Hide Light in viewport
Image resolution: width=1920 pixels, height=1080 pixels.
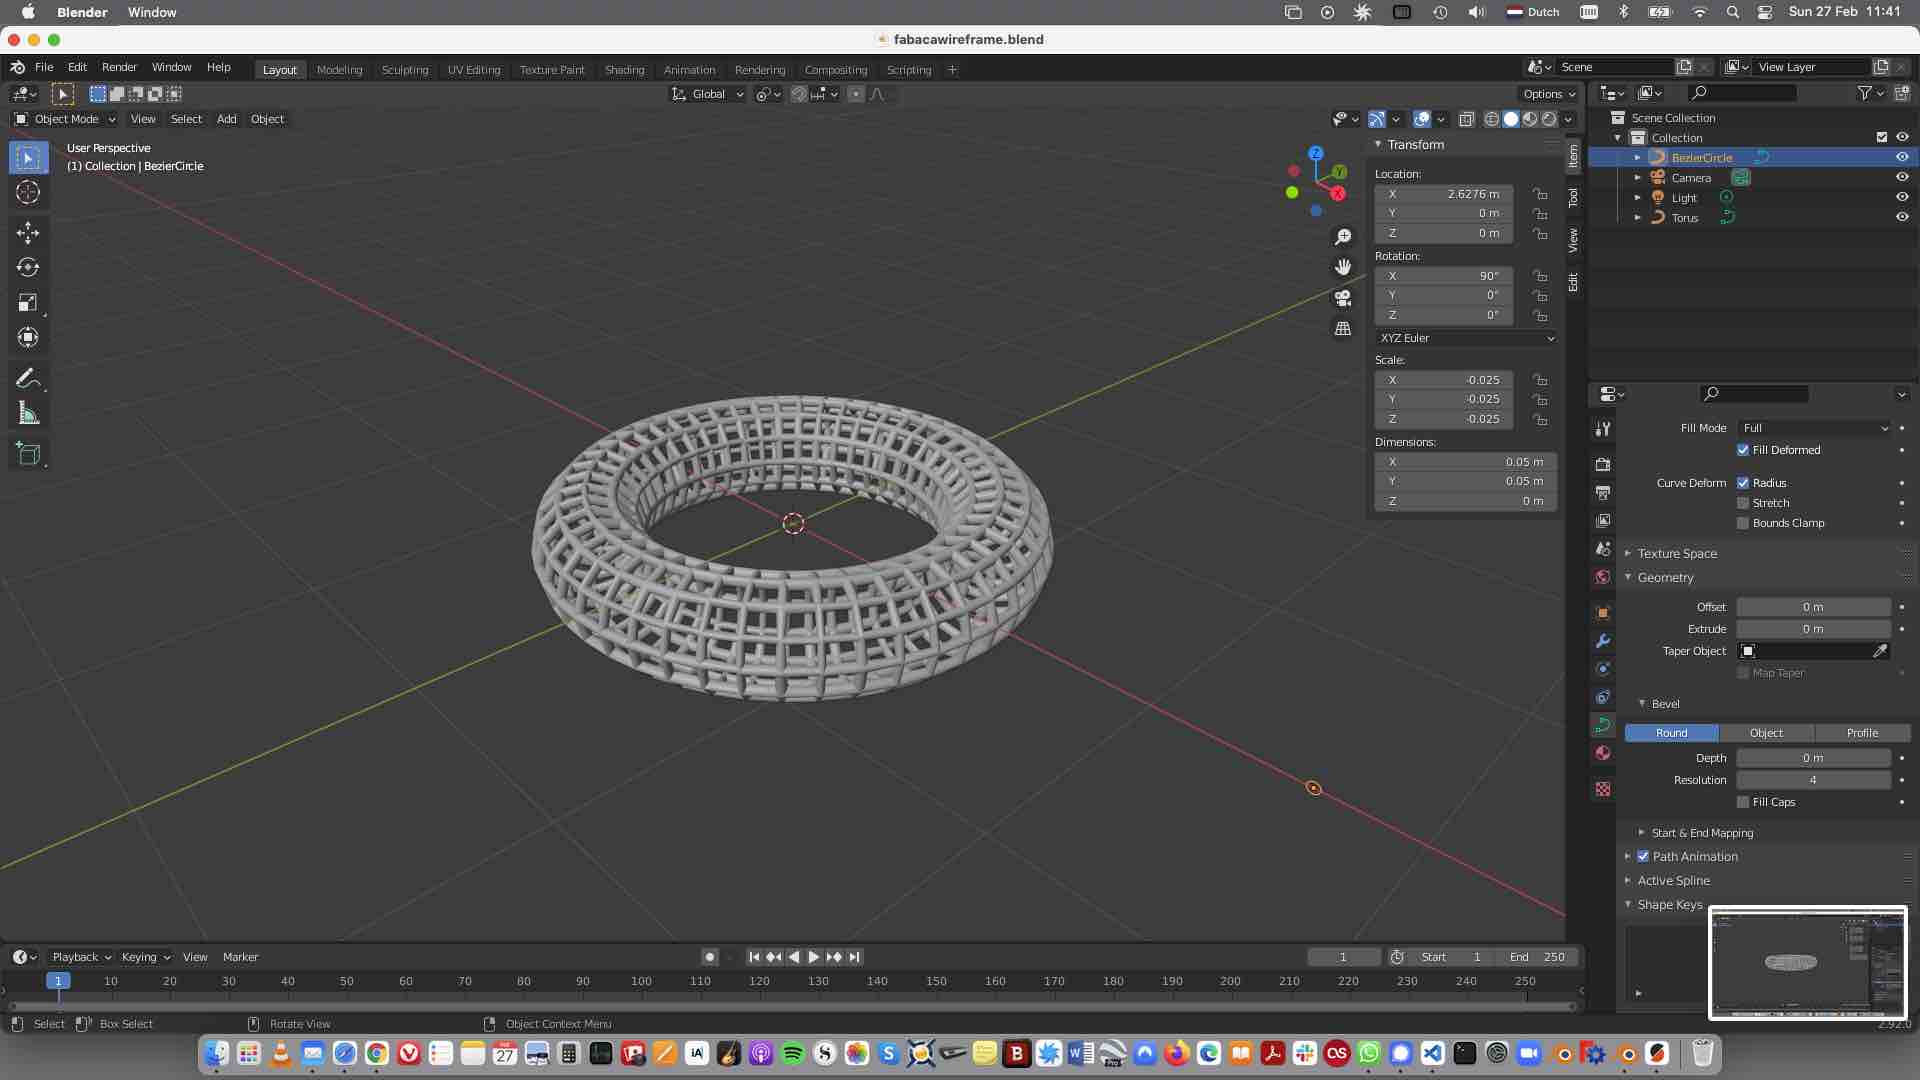[x=1902, y=197]
